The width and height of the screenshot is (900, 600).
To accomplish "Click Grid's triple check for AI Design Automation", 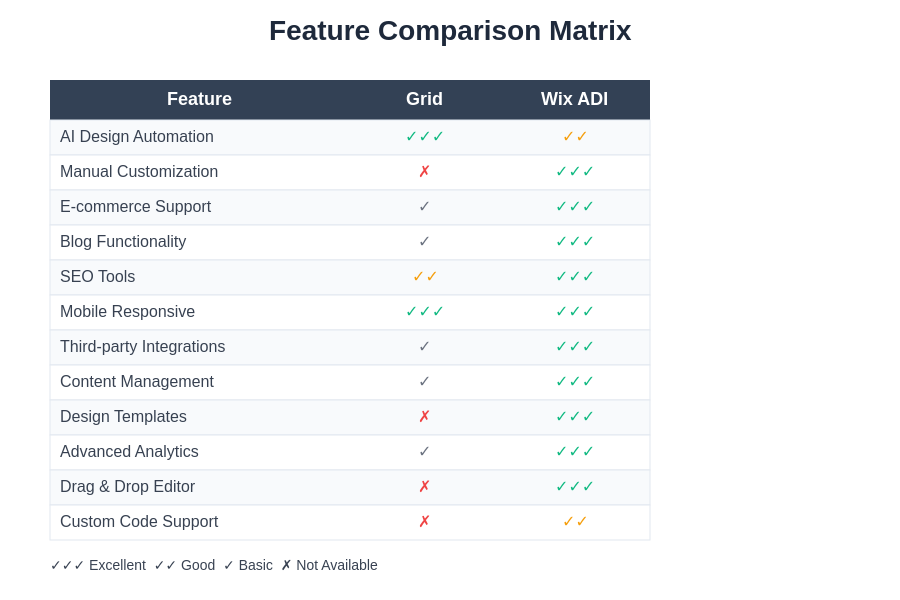I will tap(424, 137).
